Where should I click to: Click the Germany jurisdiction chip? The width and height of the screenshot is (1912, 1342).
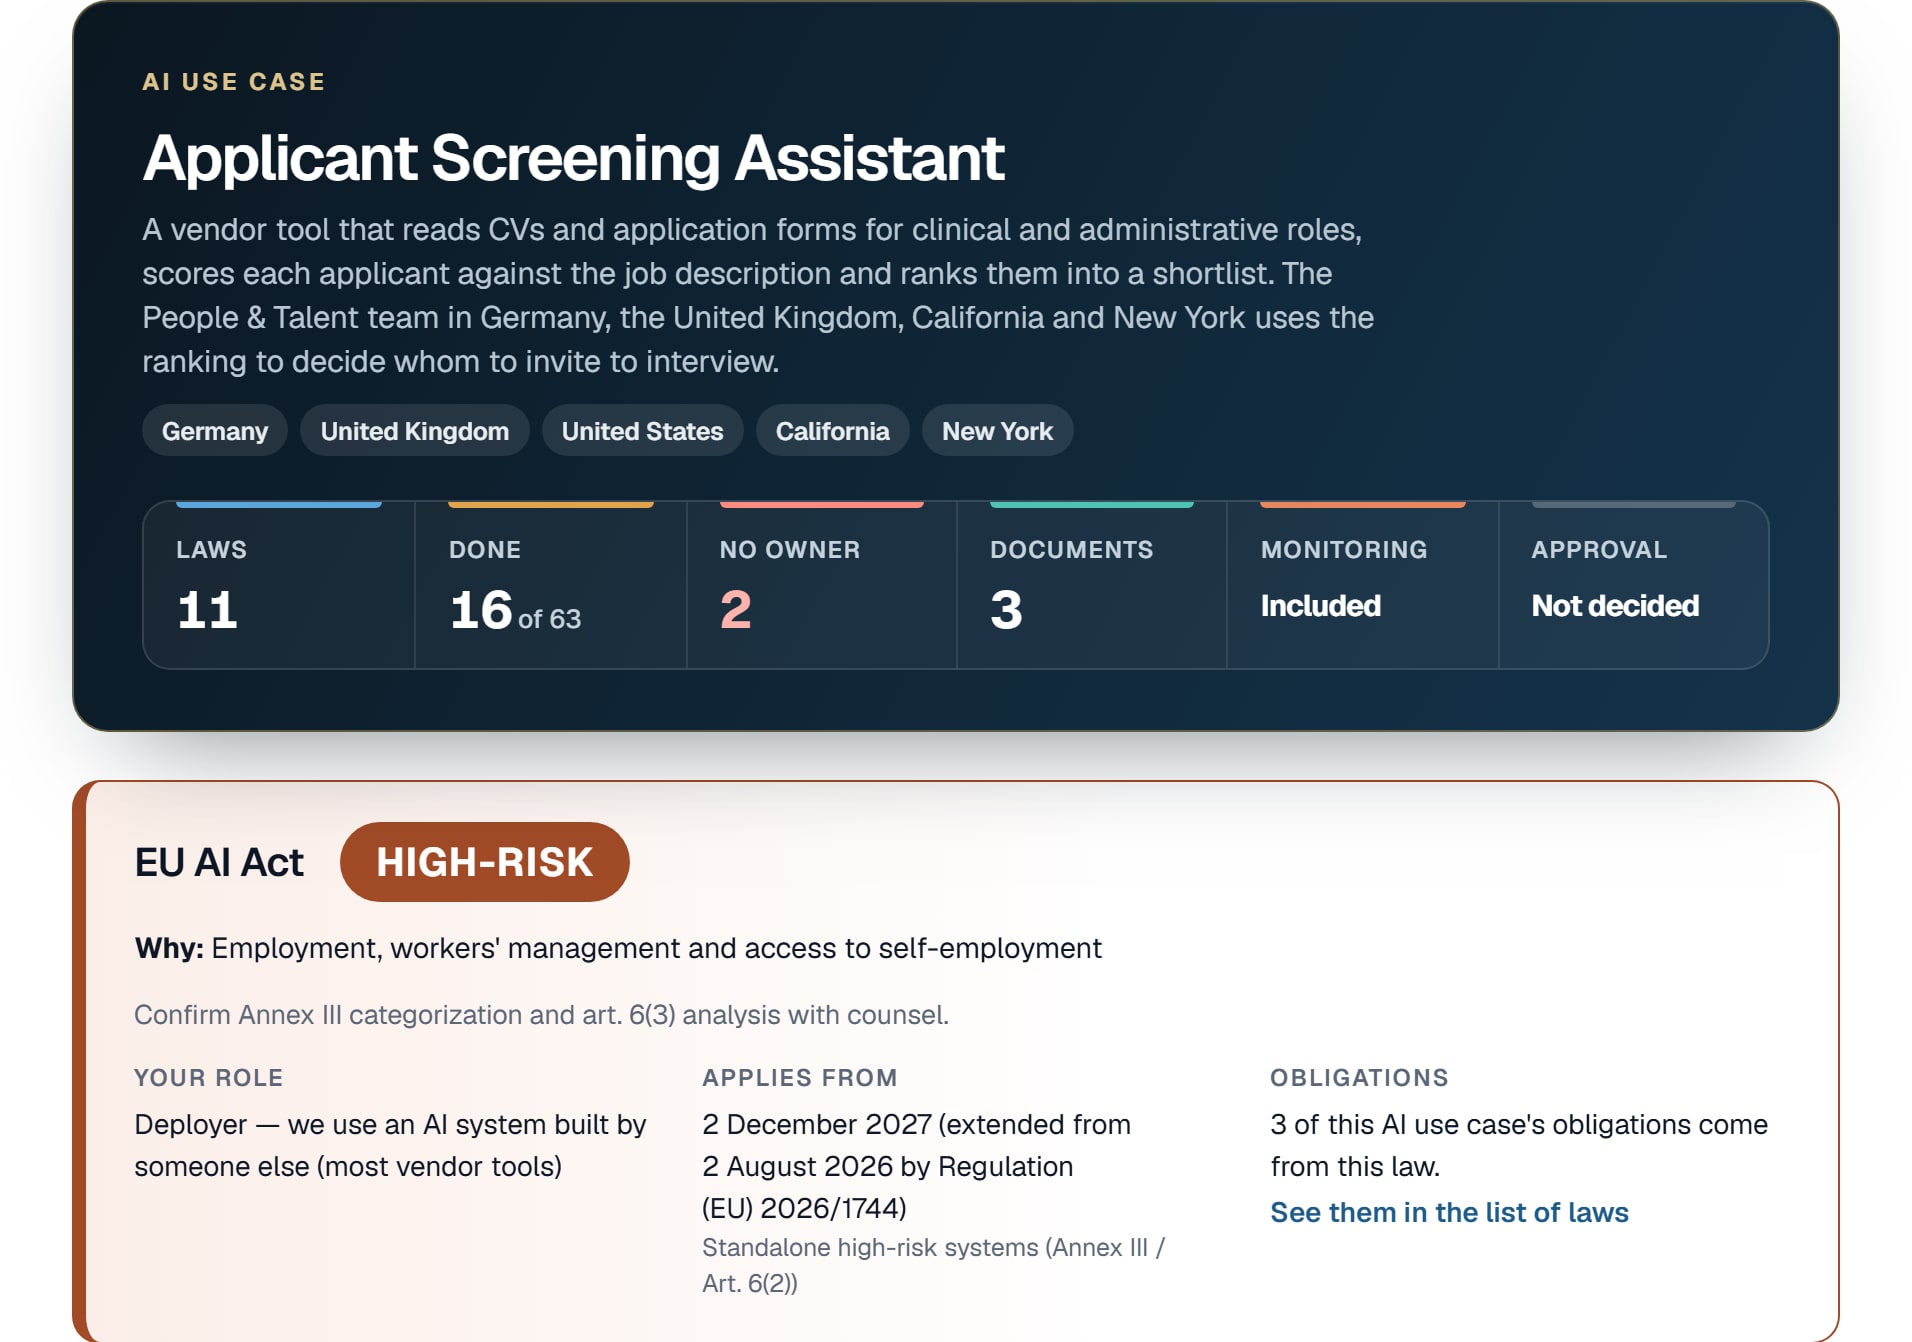pyautogui.click(x=215, y=431)
